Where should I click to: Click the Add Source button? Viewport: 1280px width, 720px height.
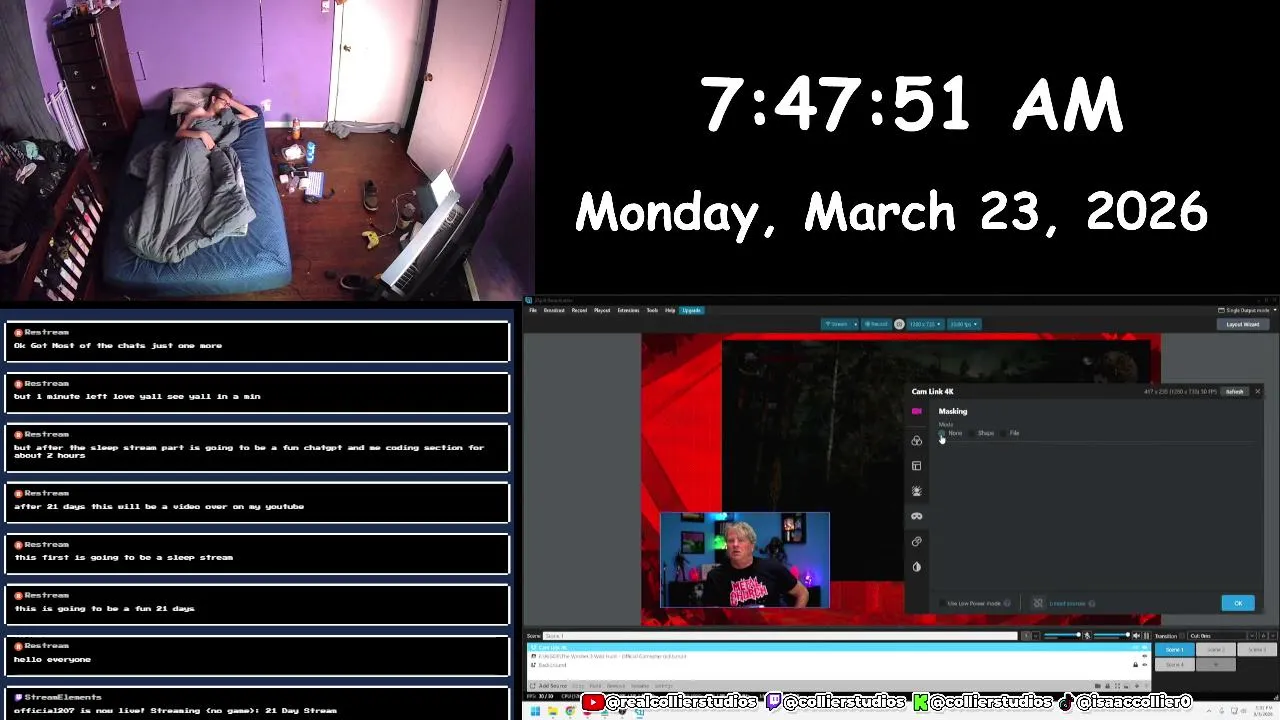(x=547, y=686)
